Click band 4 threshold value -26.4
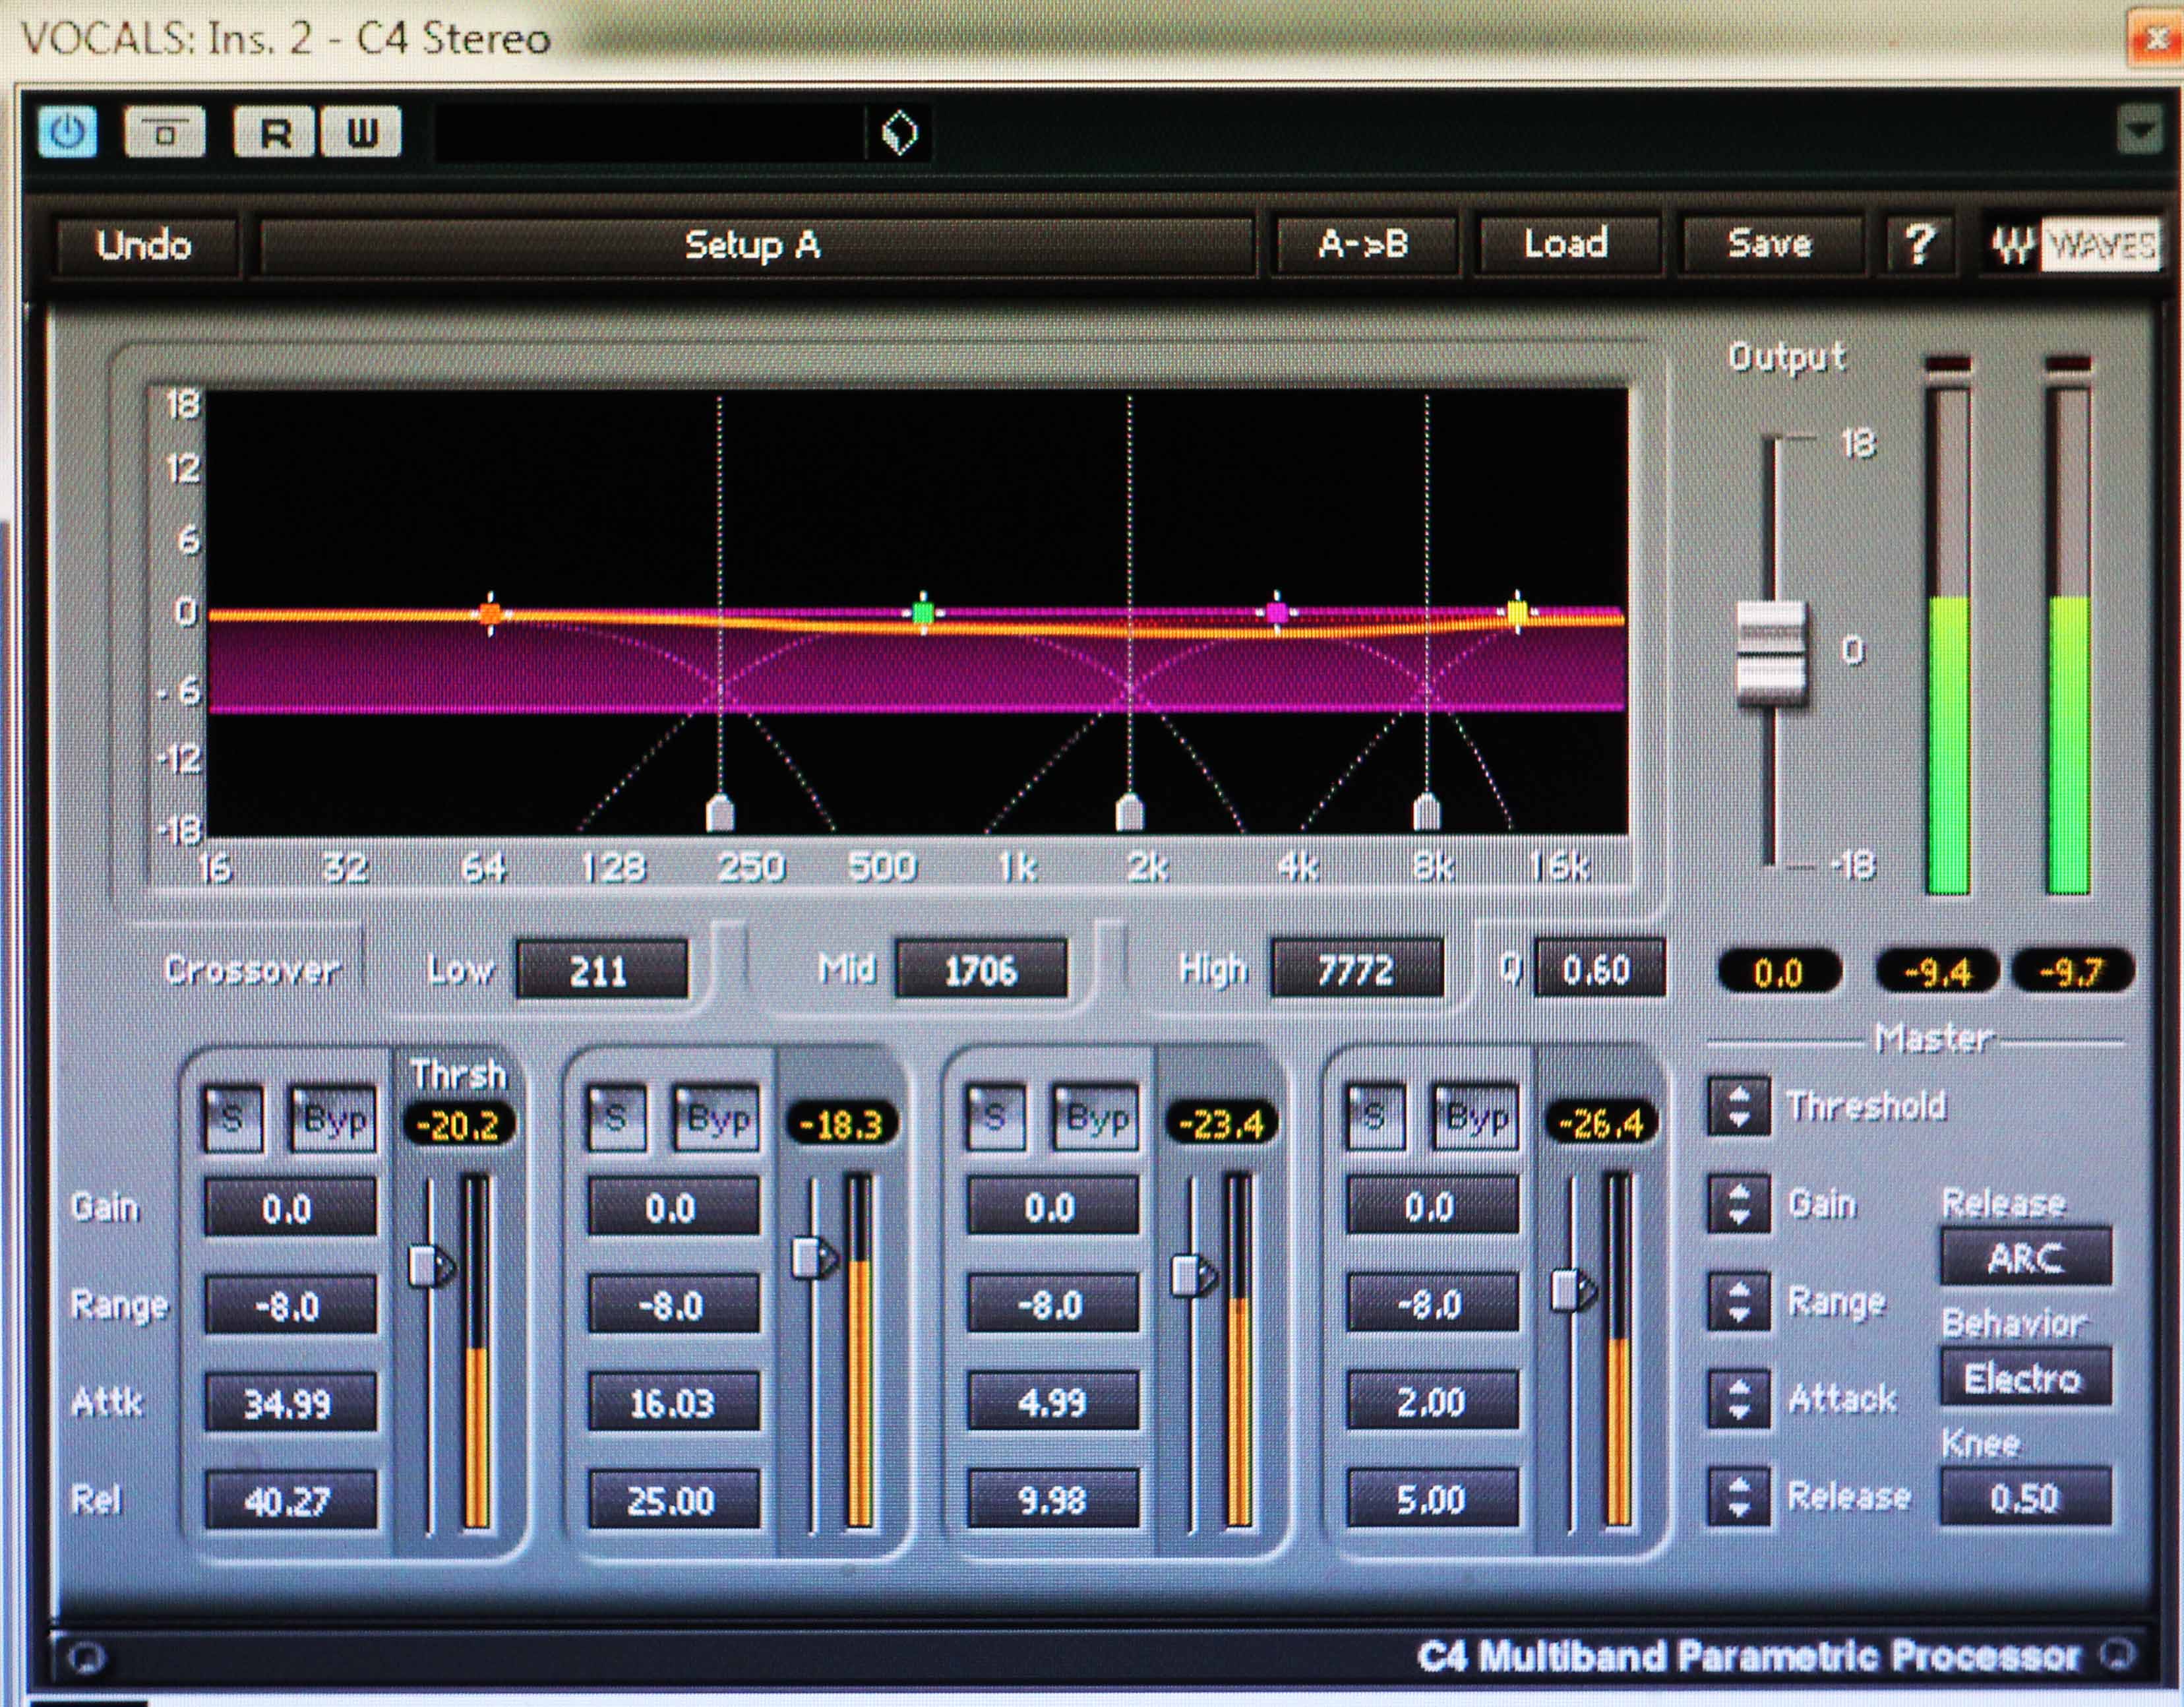Image resolution: width=2184 pixels, height=1707 pixels. [1601, 1122]
